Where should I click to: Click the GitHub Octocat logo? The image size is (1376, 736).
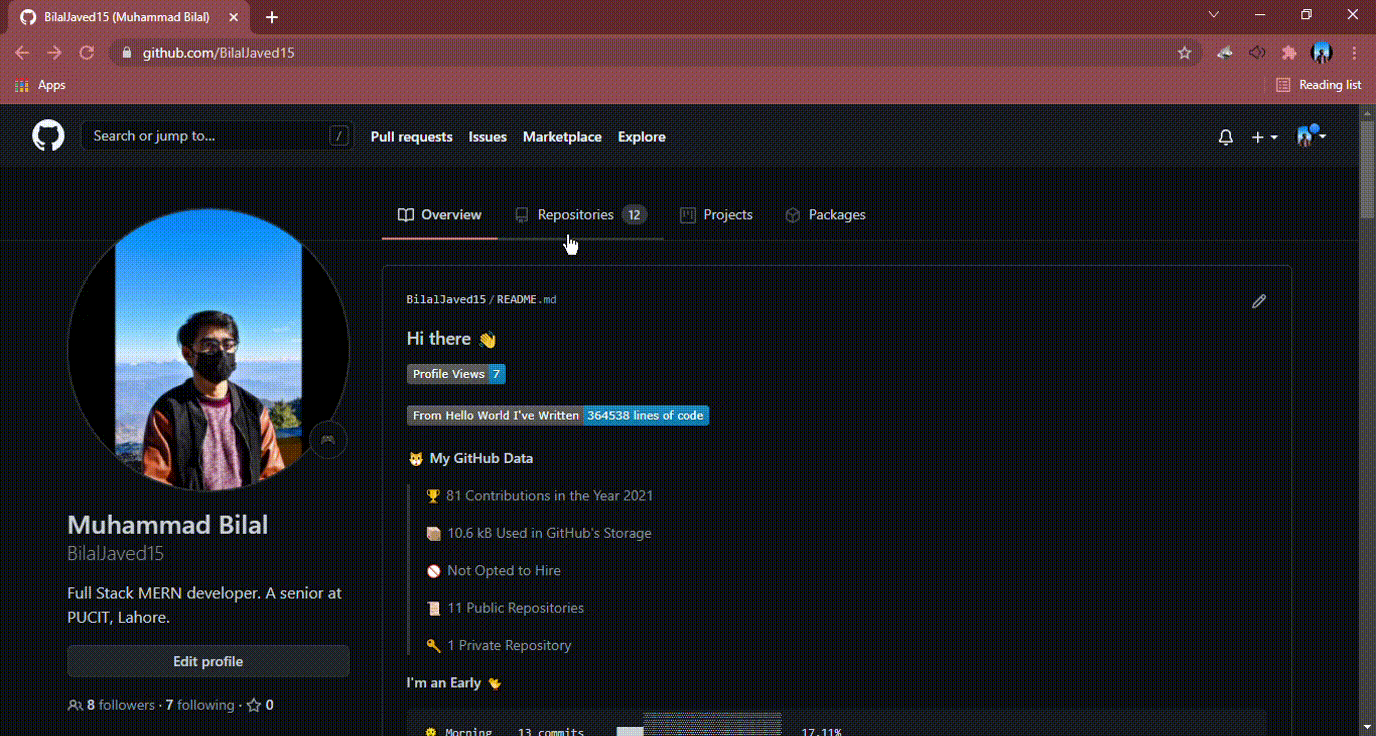click(x=48, y=136)
